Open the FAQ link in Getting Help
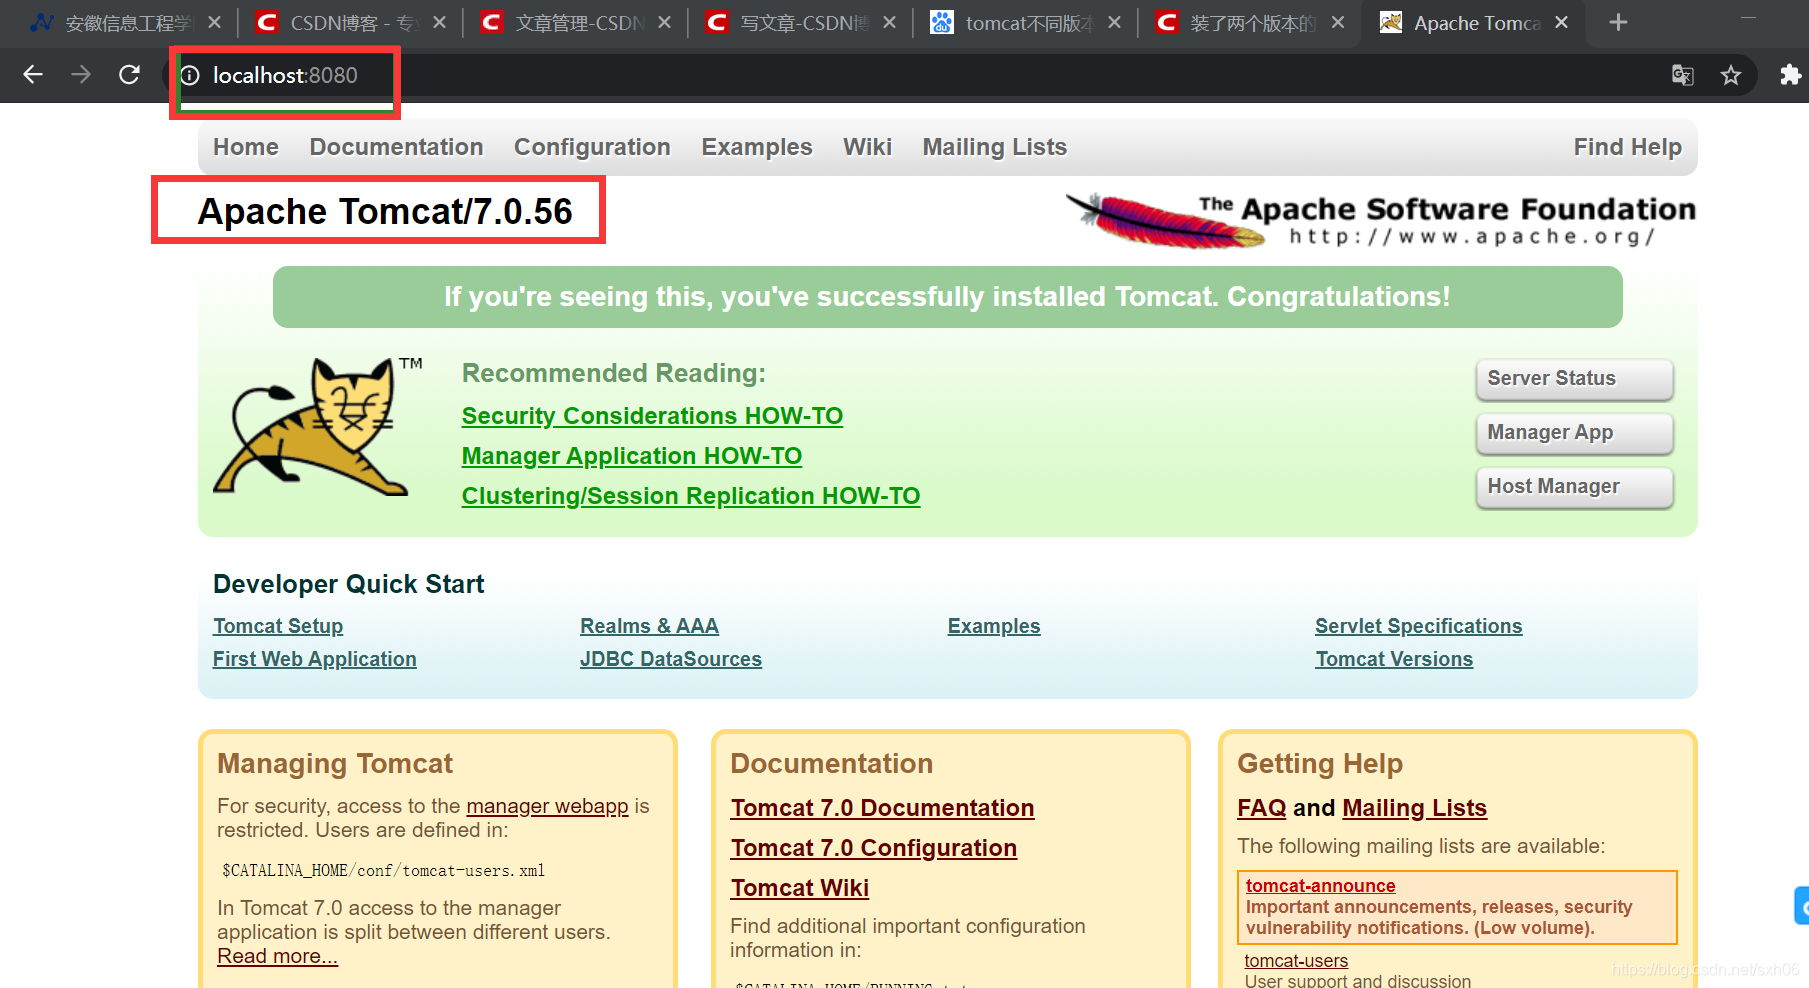 (1262, 808)
